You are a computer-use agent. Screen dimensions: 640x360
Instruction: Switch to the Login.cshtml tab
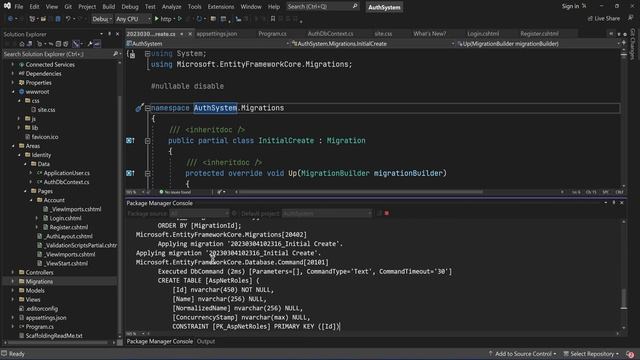pos(483,34)
